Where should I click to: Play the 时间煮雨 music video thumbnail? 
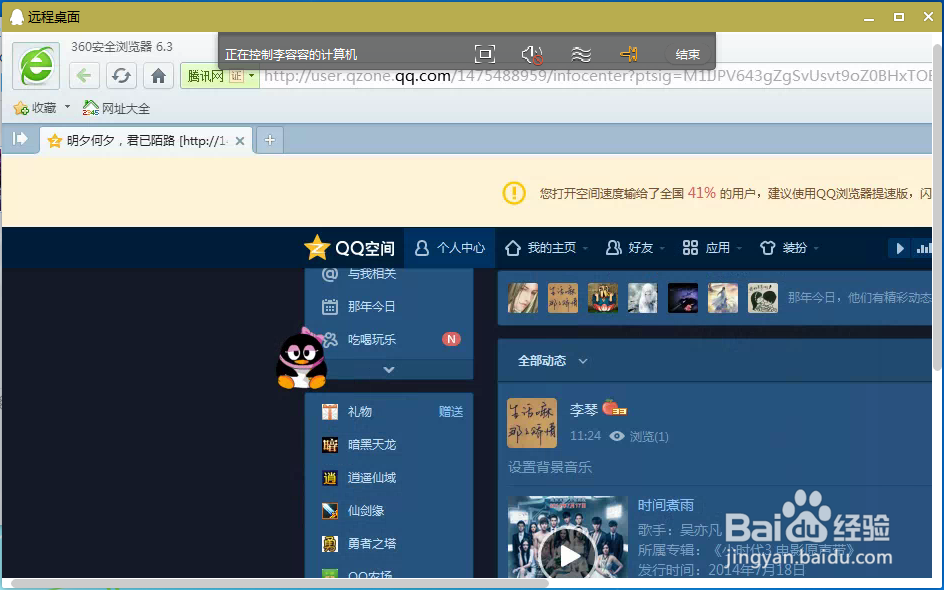pyautogui.click(x=568, y=536)
